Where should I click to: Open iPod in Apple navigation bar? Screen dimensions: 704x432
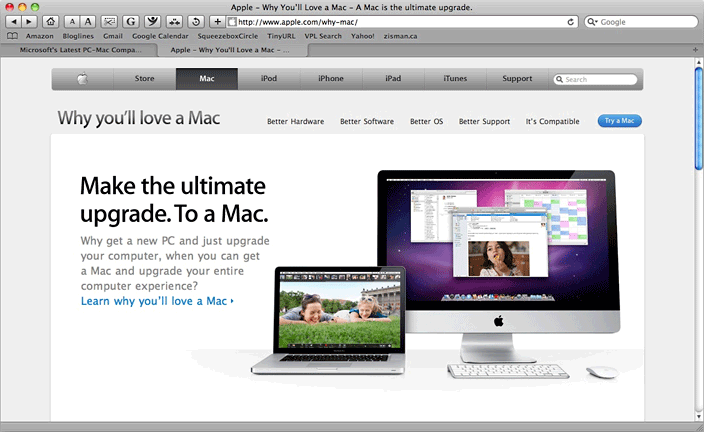(269, 79)
